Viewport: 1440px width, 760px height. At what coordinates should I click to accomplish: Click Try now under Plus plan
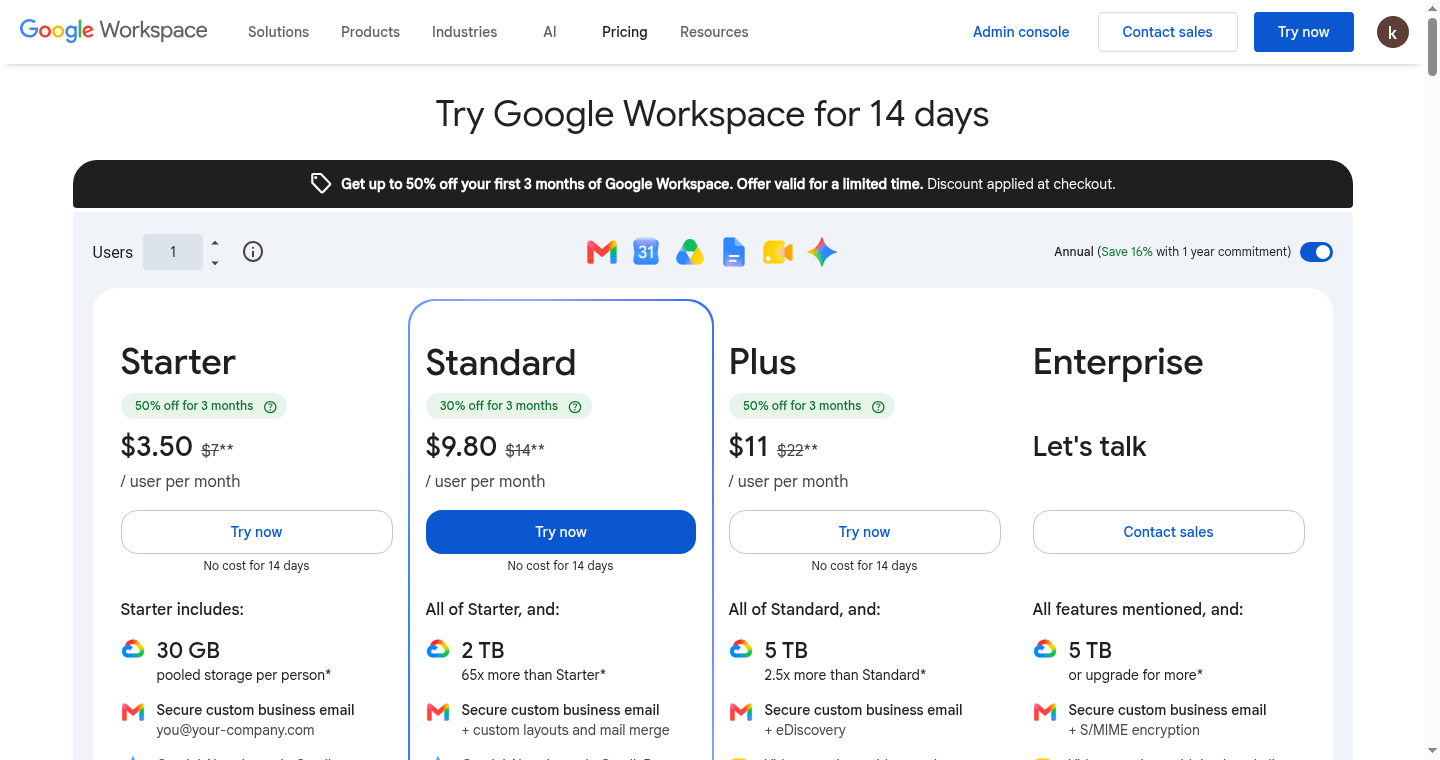click(x=865, y=532)
